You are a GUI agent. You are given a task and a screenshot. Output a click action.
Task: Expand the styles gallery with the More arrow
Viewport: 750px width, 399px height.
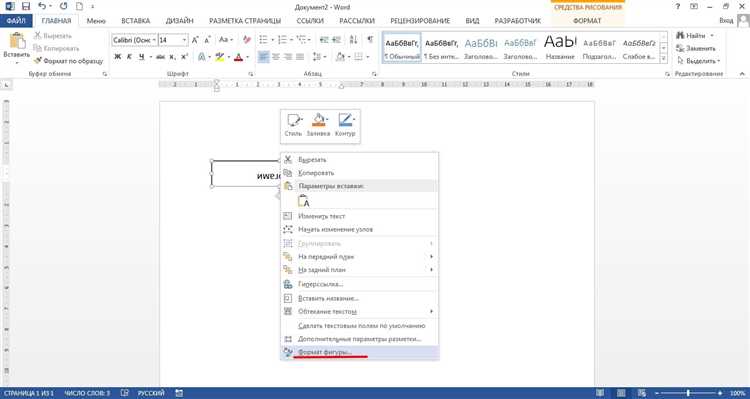coord(663,59)
